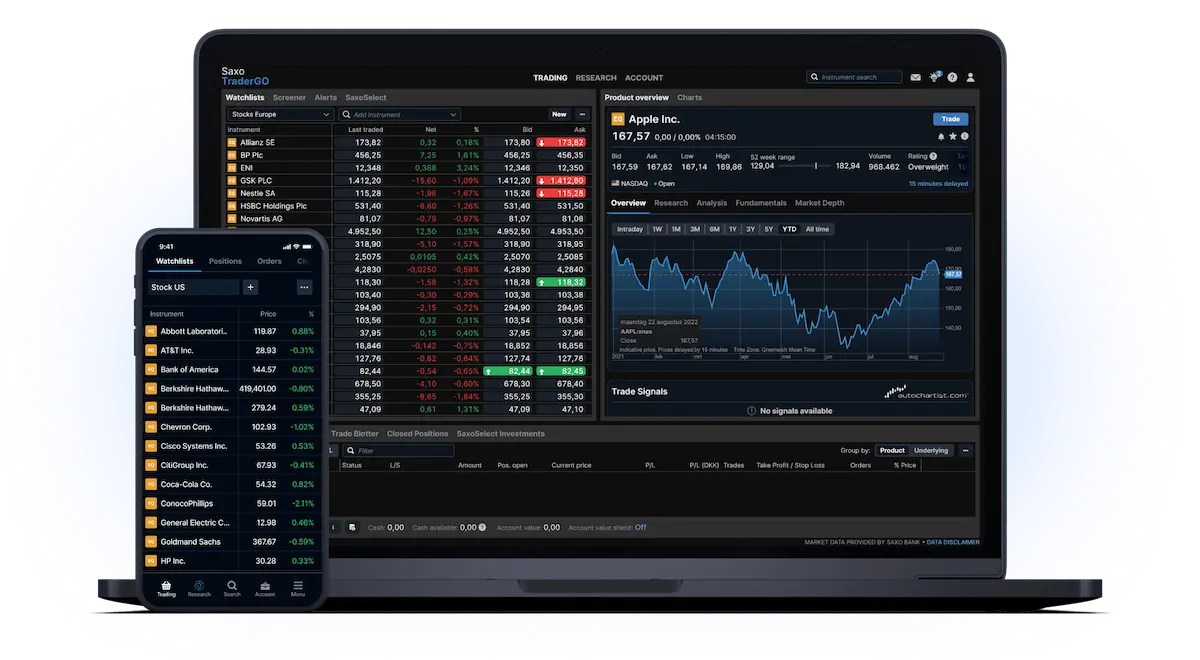Image resolution: width=1200 pixels, height=660 pixels.
Task: Select Underlying grouping option
Action: pos(931,451)
